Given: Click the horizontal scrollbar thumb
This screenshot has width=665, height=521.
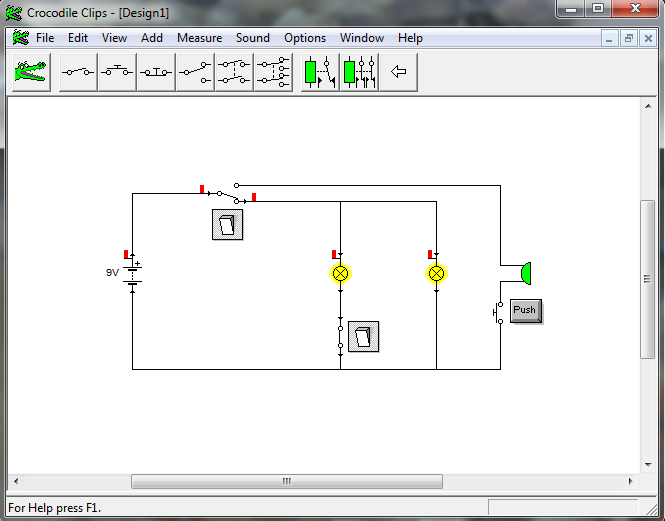Looking at the screenshot, I should coord(285,481).
